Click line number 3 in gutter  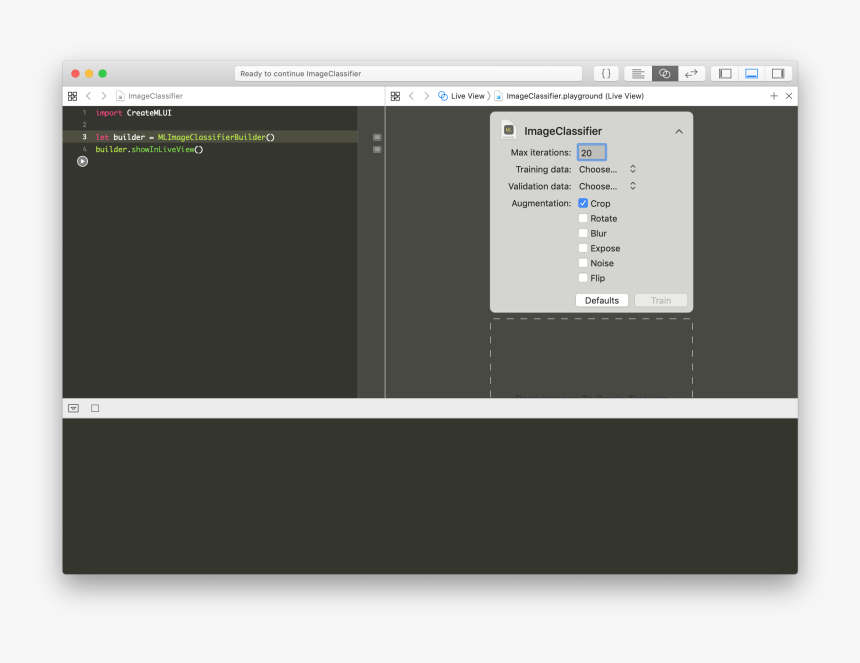tap(84, 137)
